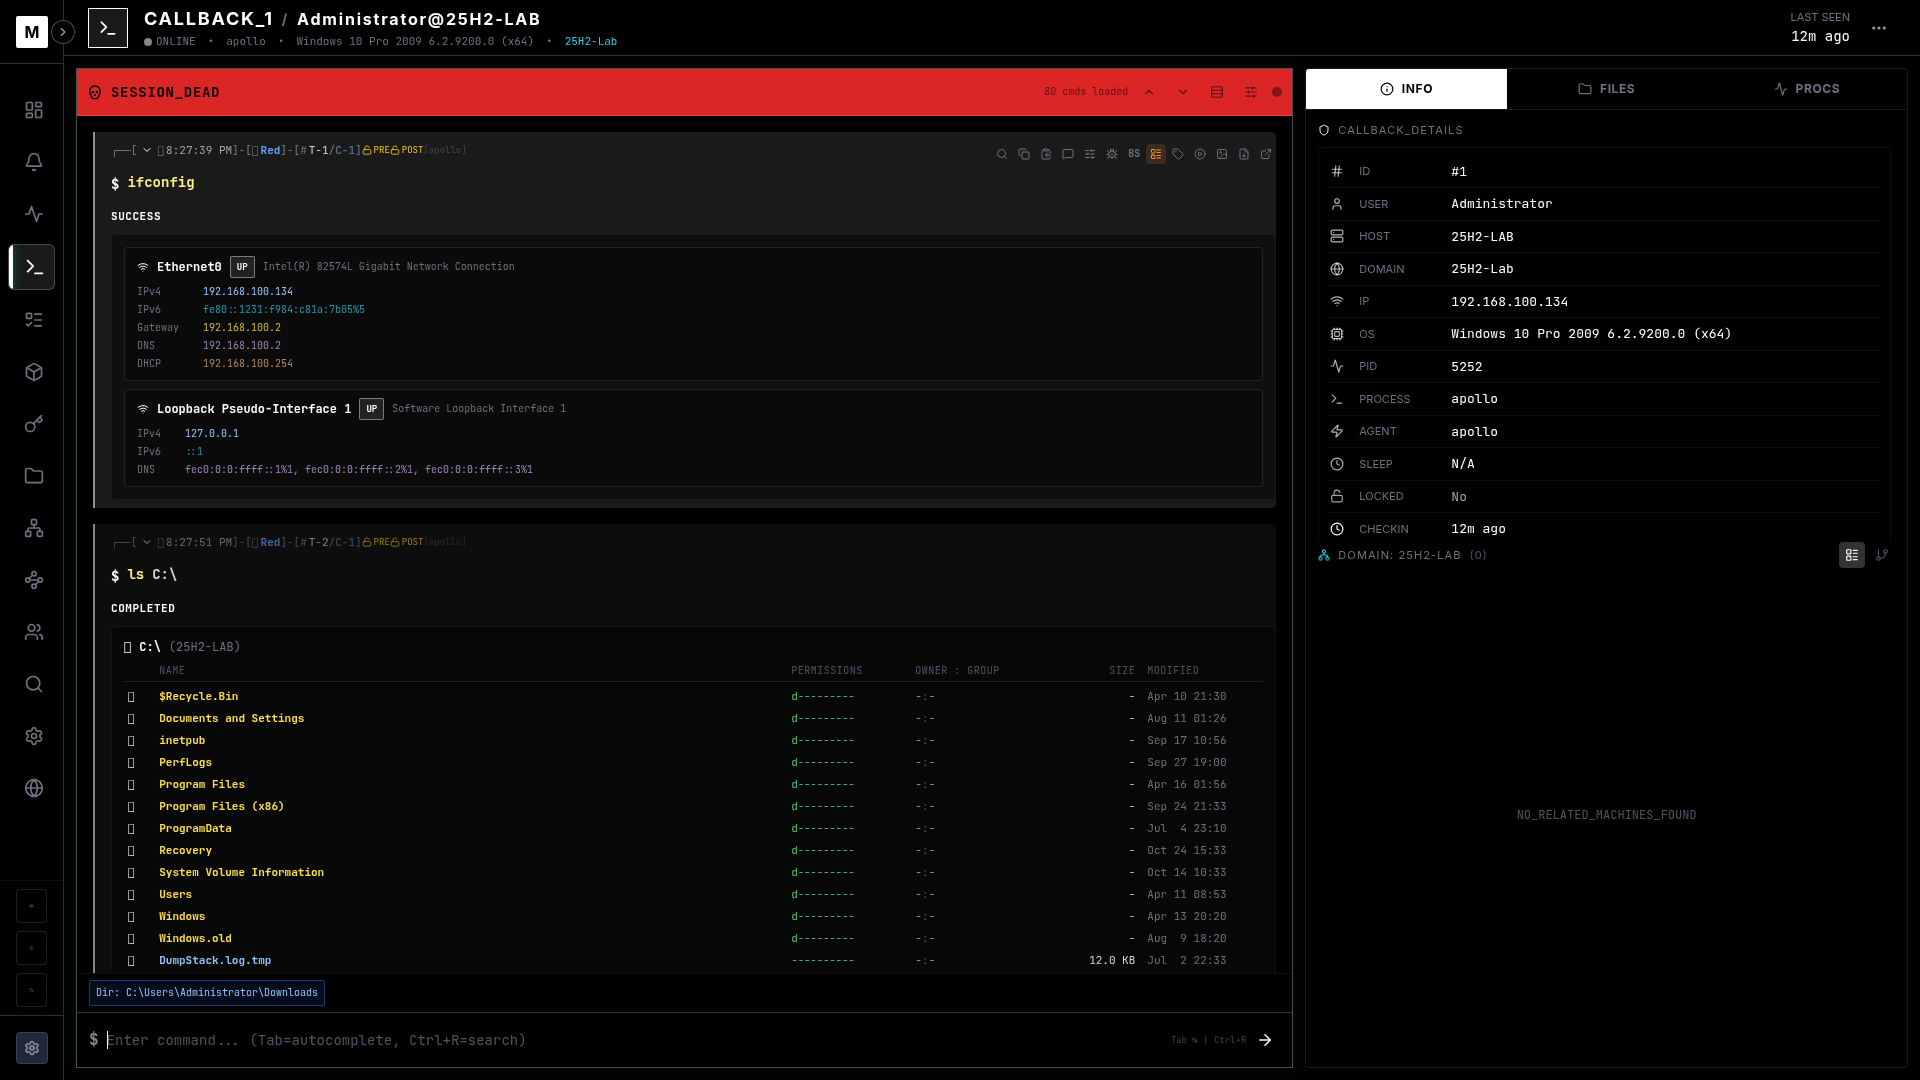Open the bell notifications sidebar icon

point(34,162)
